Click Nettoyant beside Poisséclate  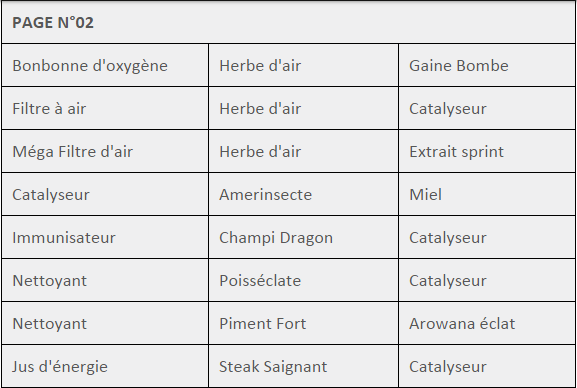pos(105,281)
